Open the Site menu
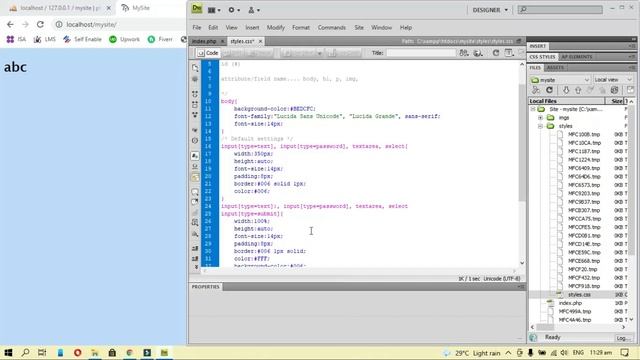This screenshot has width=640, height=360. click(359, 27)
